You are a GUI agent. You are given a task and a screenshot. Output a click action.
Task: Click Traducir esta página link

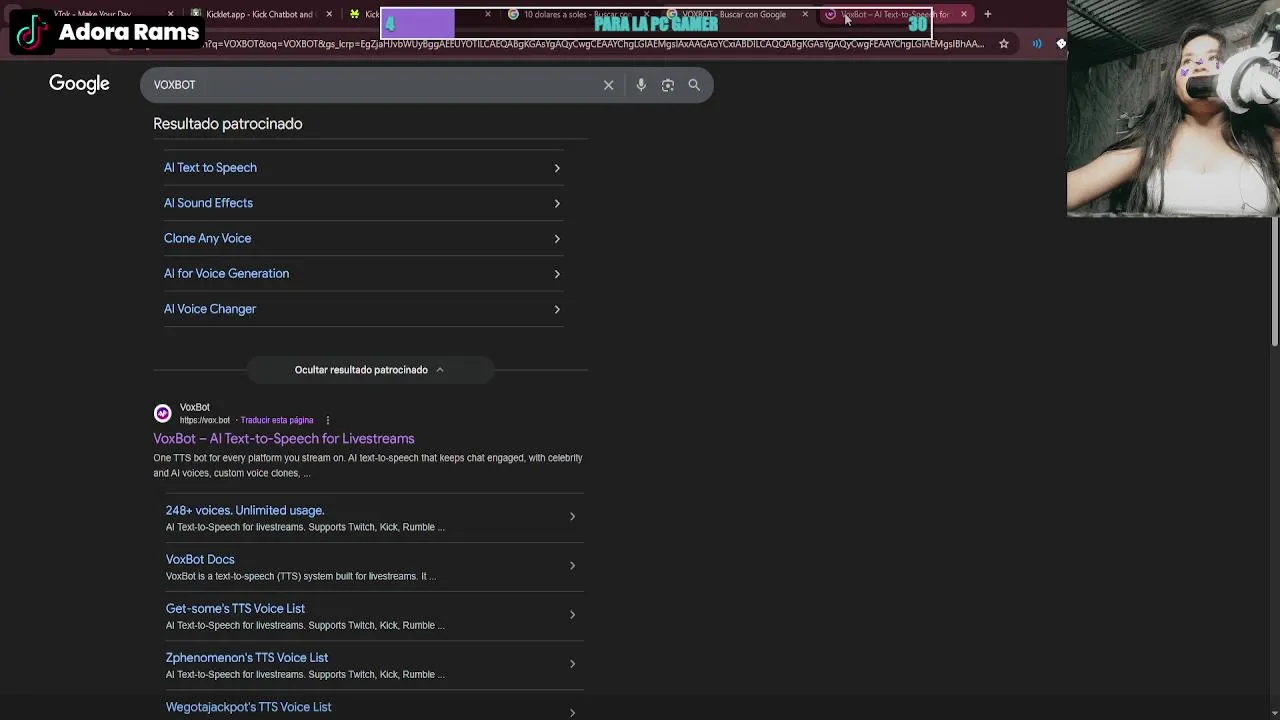coord(277,420)
